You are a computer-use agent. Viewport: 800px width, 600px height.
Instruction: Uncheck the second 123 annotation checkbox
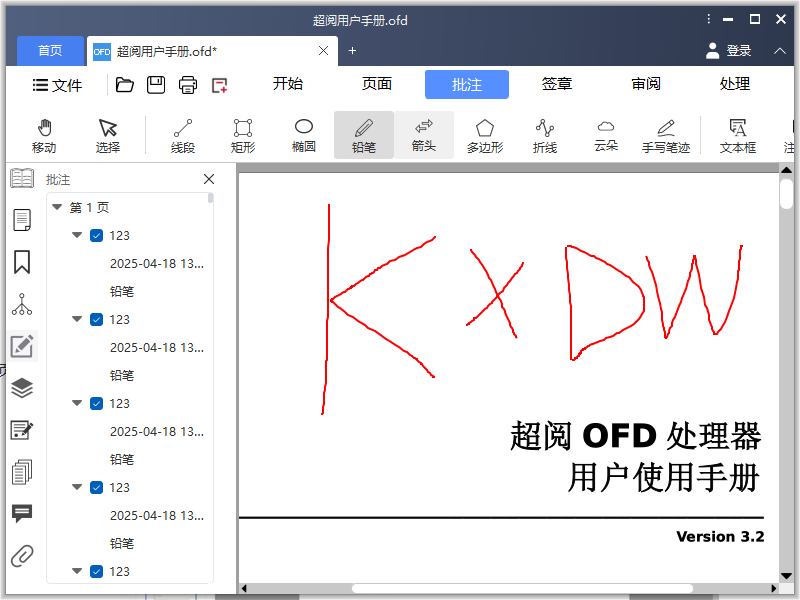tap(96, 319)
